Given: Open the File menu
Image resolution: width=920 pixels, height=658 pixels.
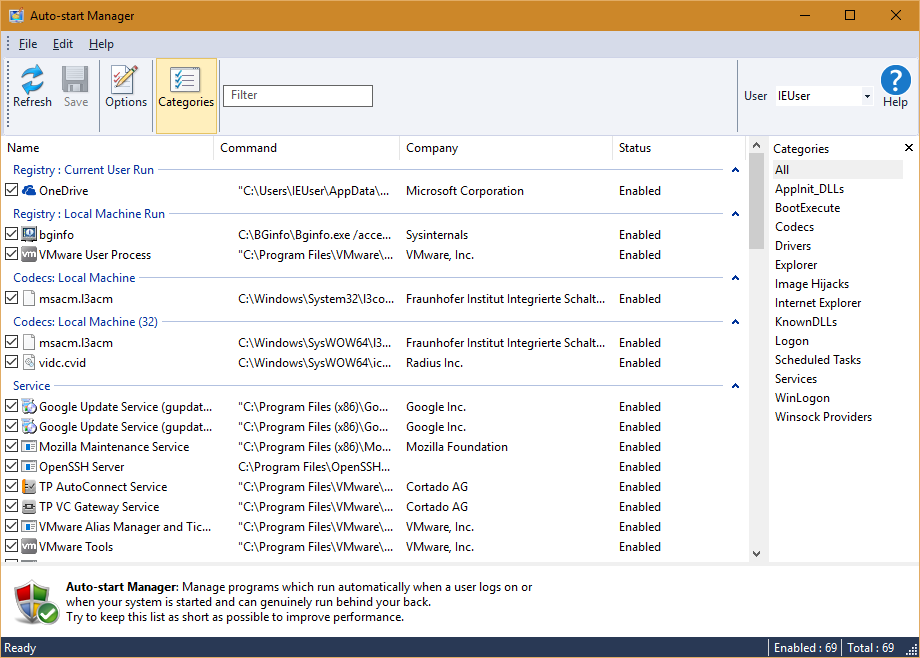Looking at the screenshot, I should coord(28,44).
